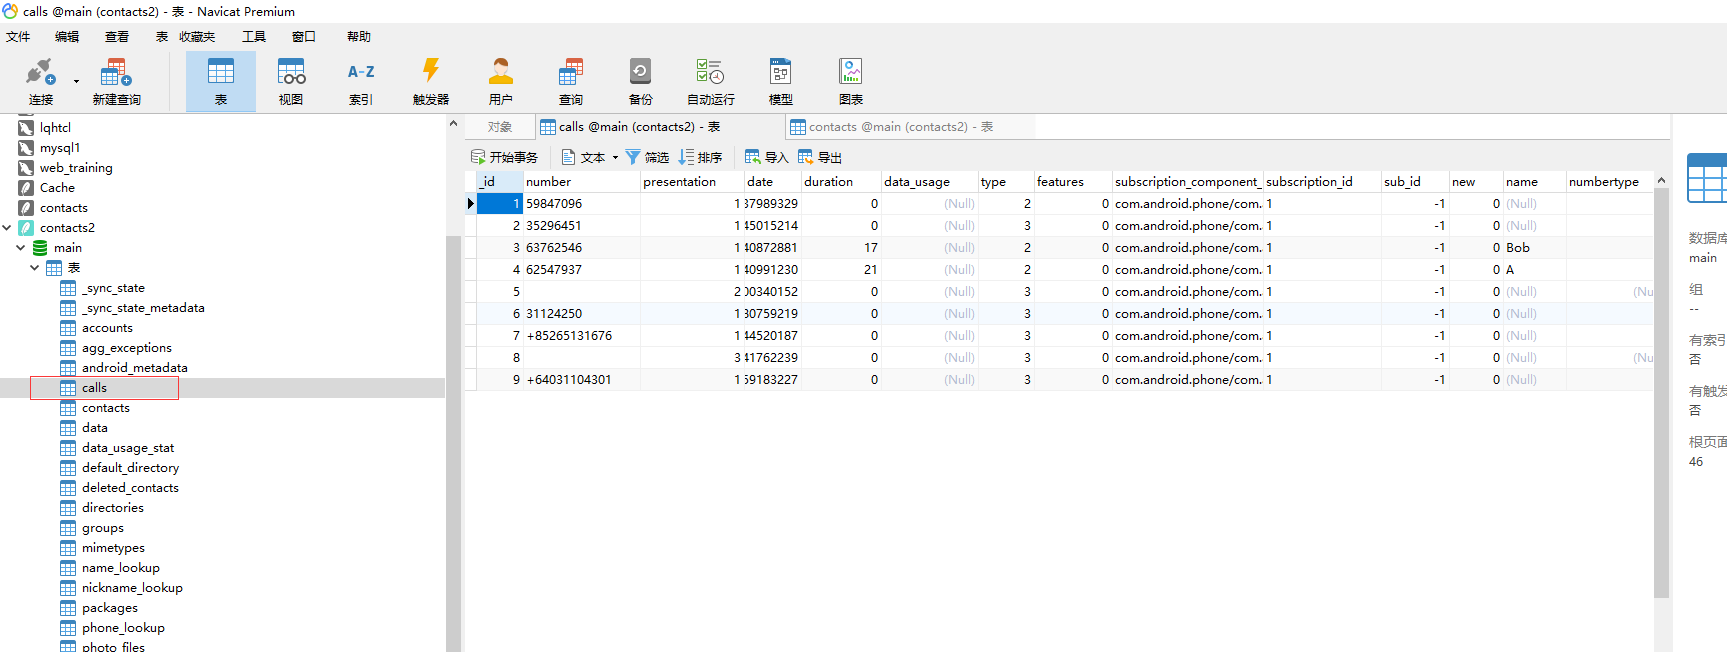Select the calls table in the tree
Image resolution: width=1727 pixels, height=652 pixels.
pyautogui.click(x=94, y=387)
